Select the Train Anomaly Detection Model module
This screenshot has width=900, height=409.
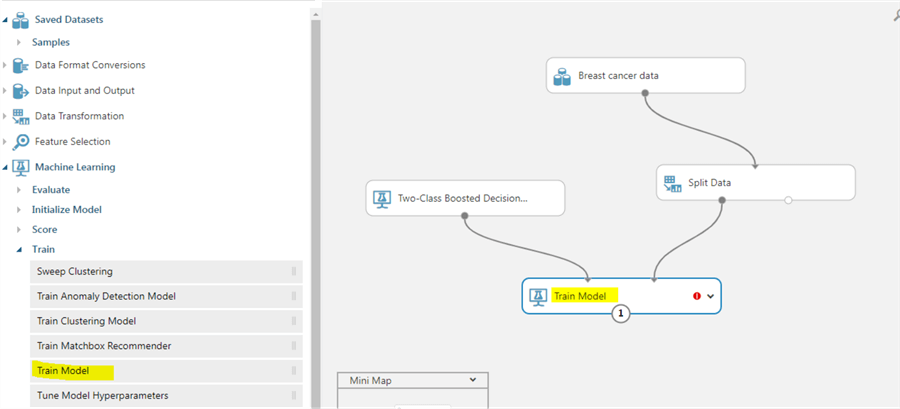166,297
